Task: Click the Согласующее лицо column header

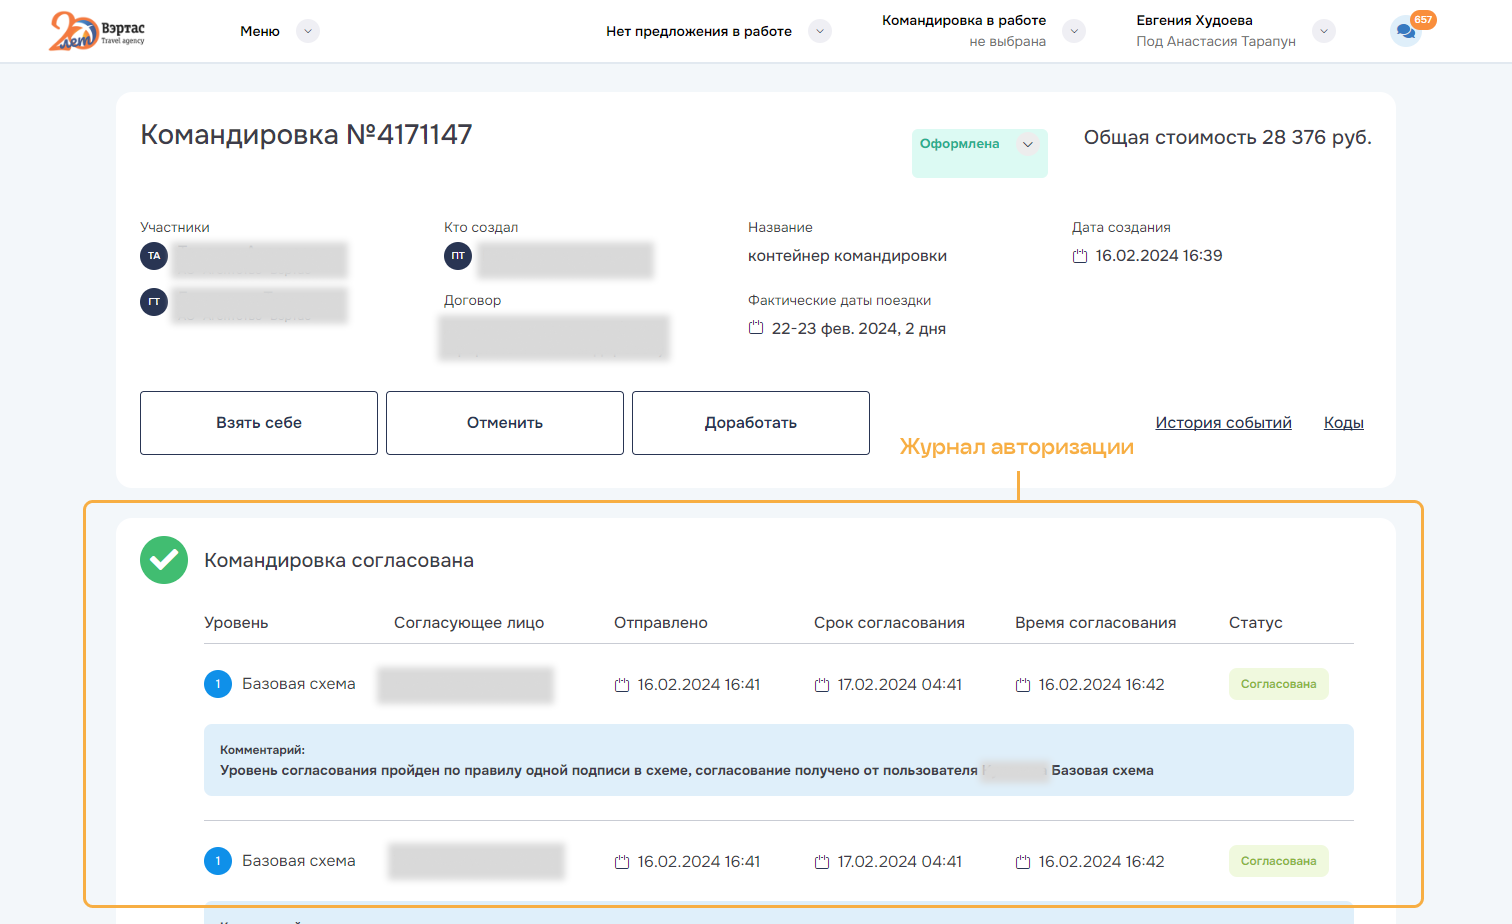Action: [x=469, y=623]
